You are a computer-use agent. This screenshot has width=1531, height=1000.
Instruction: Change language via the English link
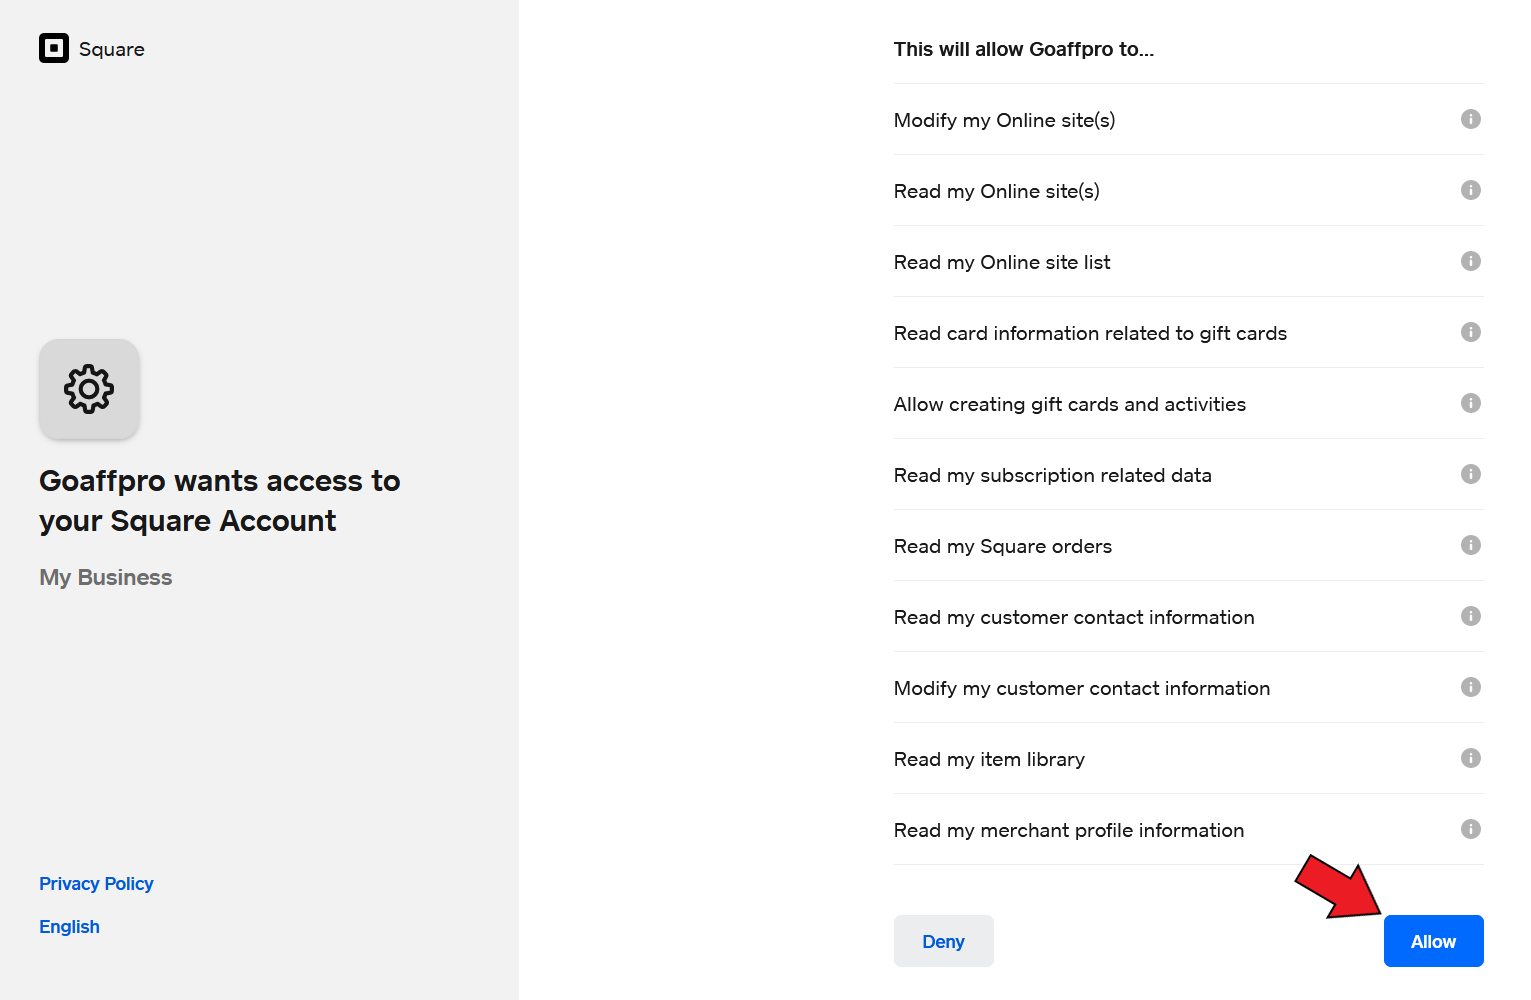pyautogui.click(x=69, y=927)
